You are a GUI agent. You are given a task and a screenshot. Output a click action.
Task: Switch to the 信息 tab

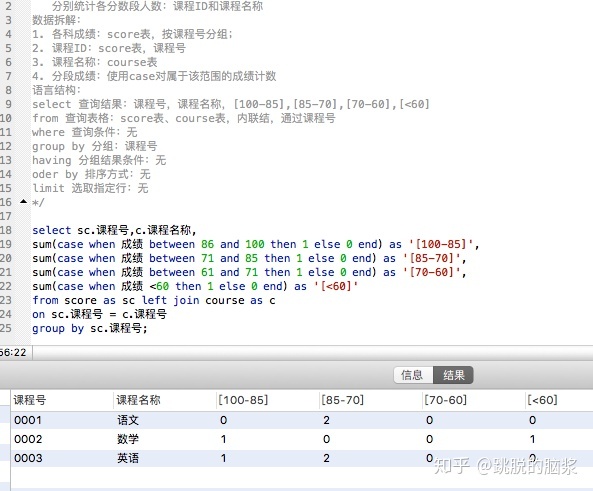[413, 375]
